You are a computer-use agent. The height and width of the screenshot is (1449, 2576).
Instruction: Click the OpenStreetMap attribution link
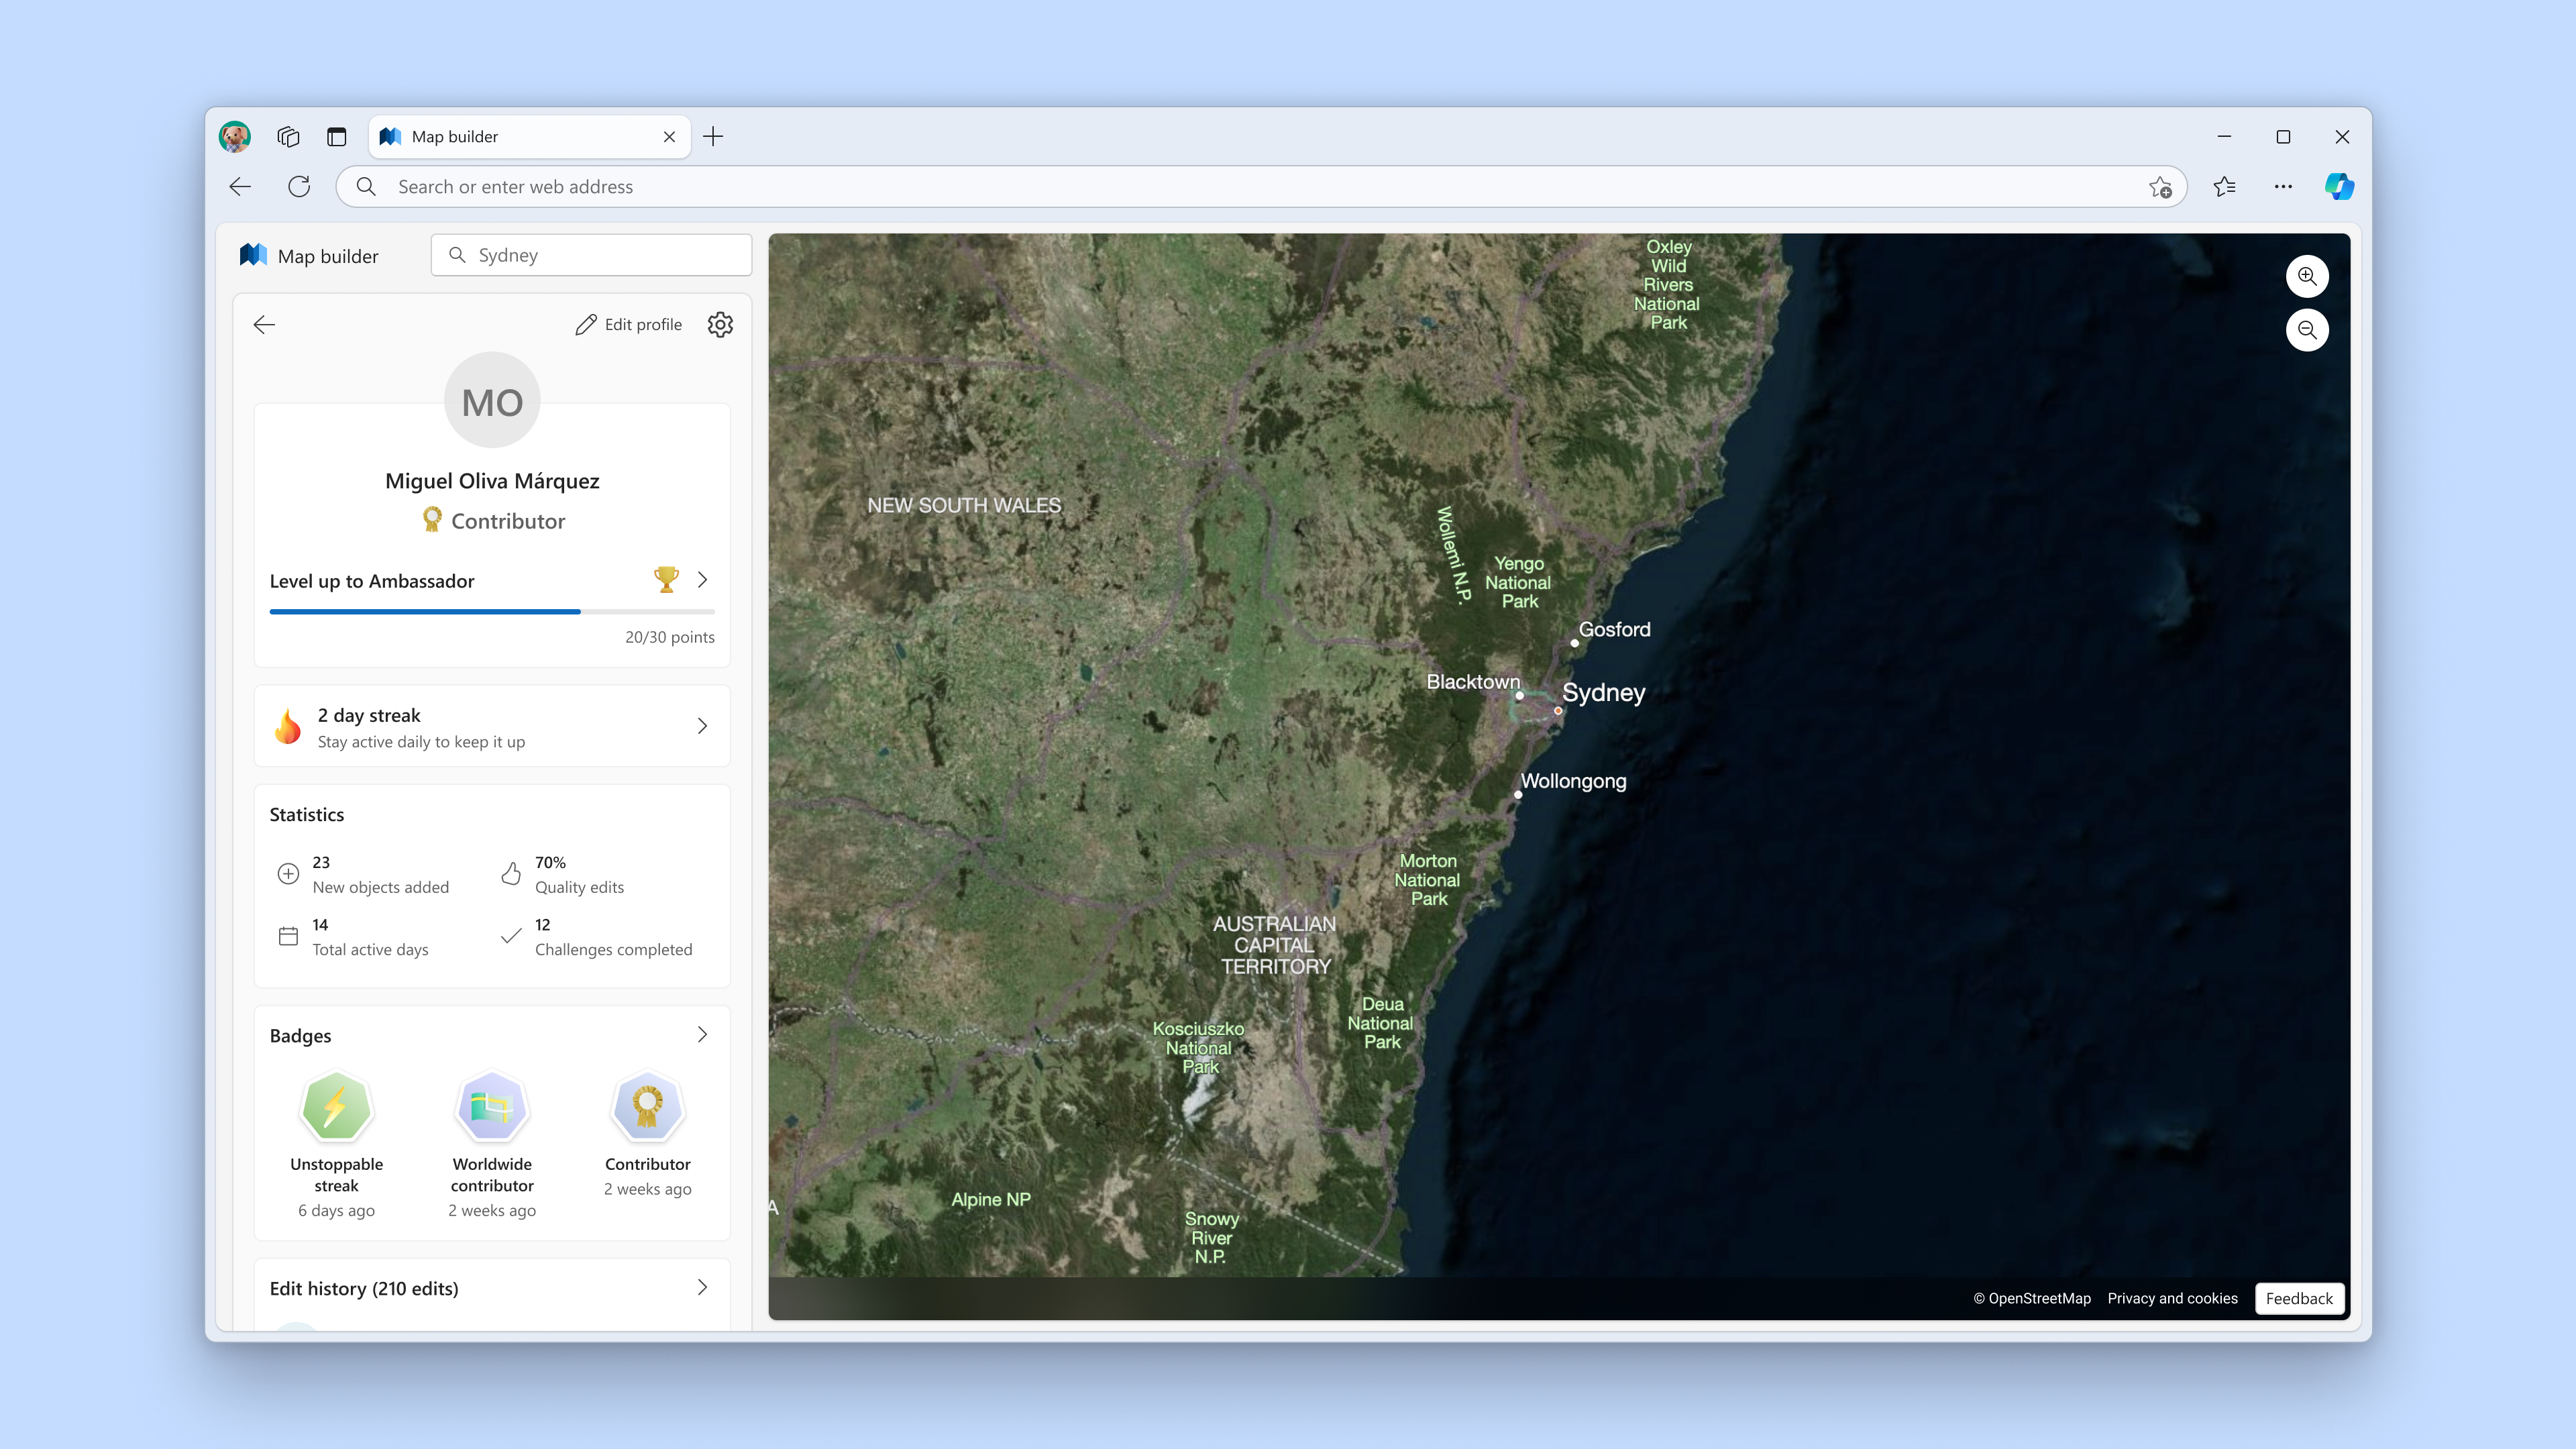coord(2031,1298)
